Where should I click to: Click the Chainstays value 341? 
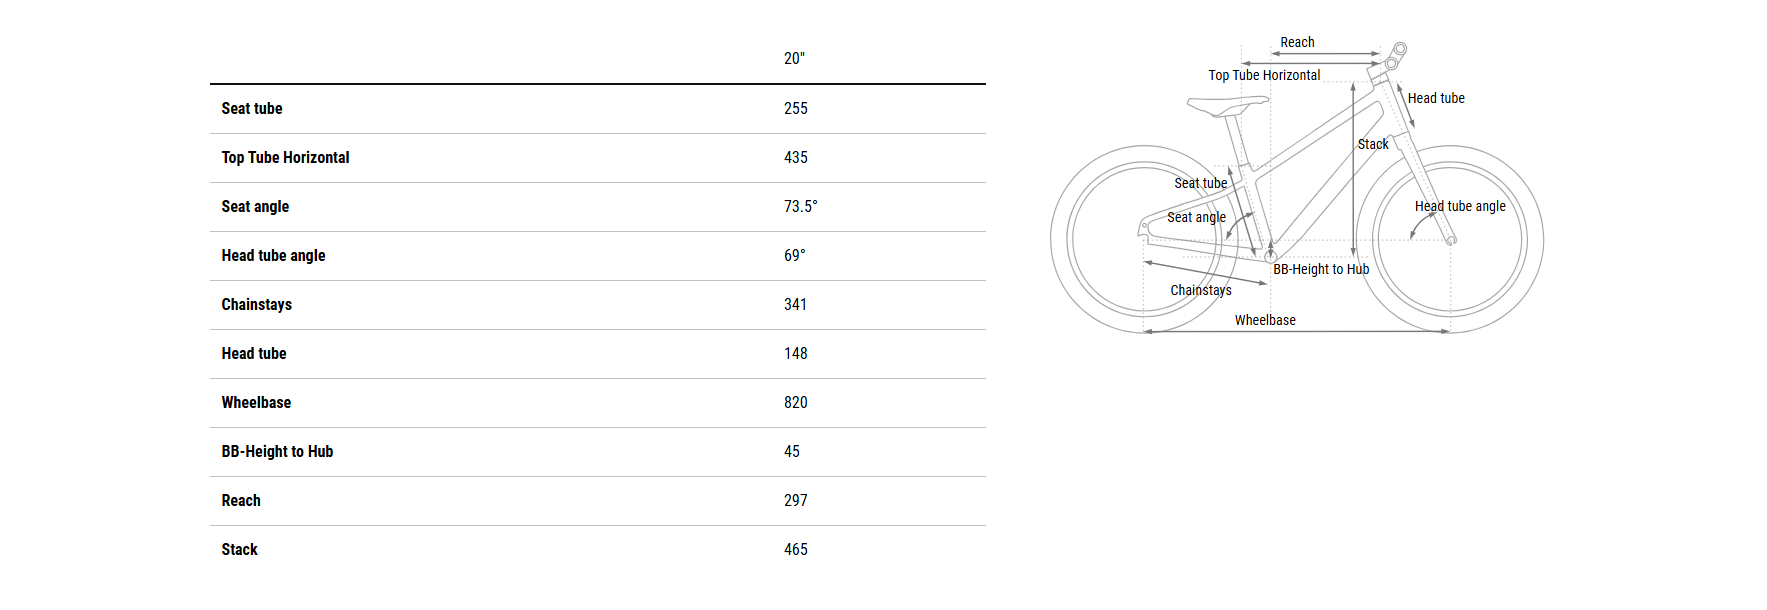[x=795, y=304]
